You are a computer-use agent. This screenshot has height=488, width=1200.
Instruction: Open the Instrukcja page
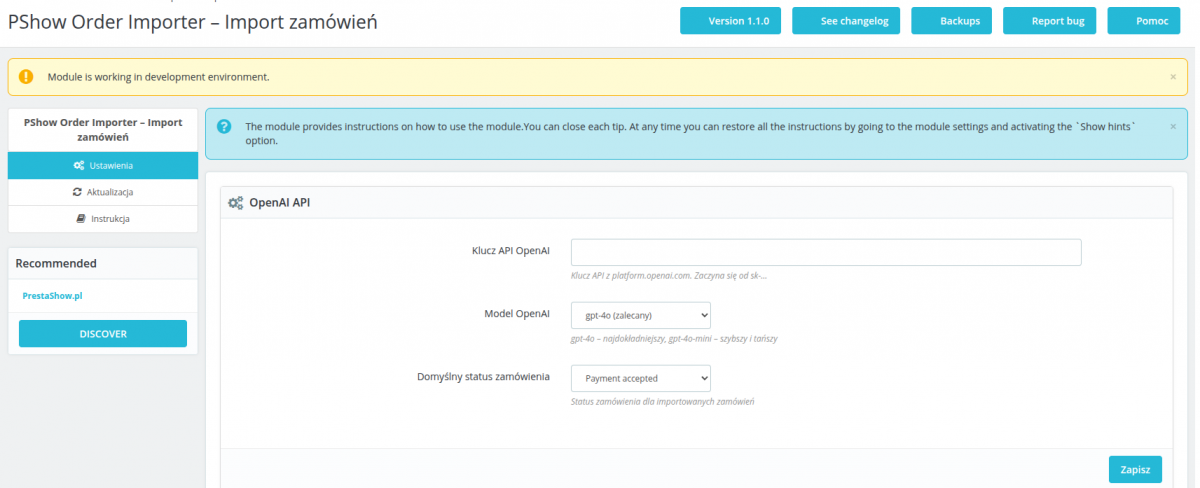[x=103, y=218]
